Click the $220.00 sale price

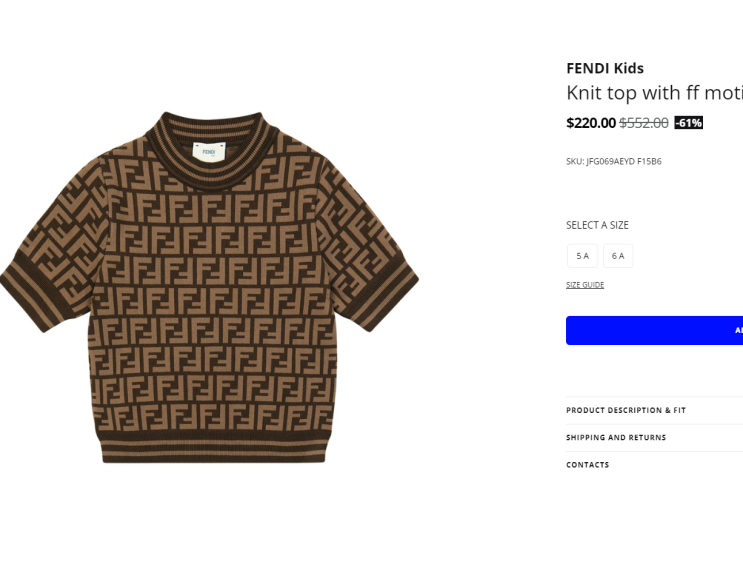click(x=590, y=123)
